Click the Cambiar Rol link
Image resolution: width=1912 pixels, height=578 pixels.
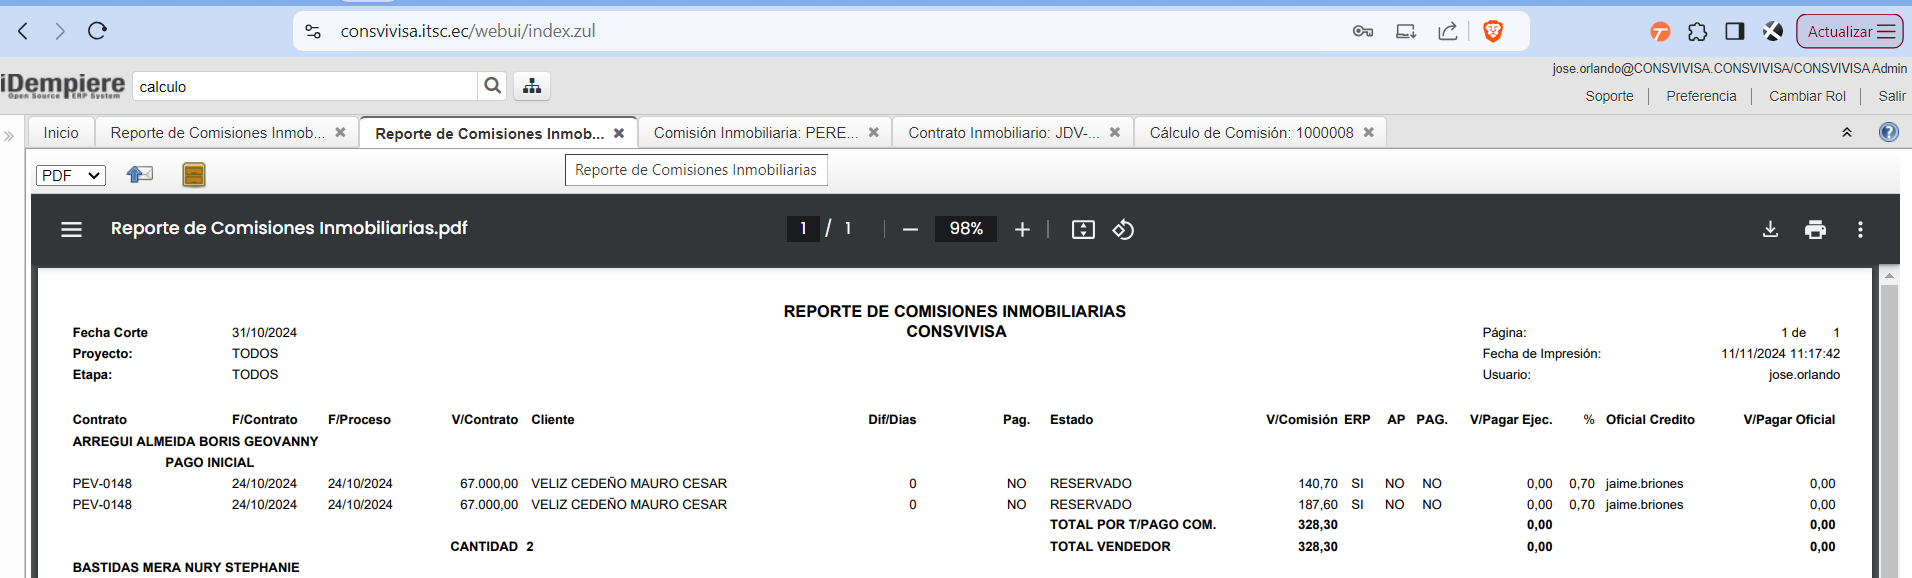tap(1807, 96)
